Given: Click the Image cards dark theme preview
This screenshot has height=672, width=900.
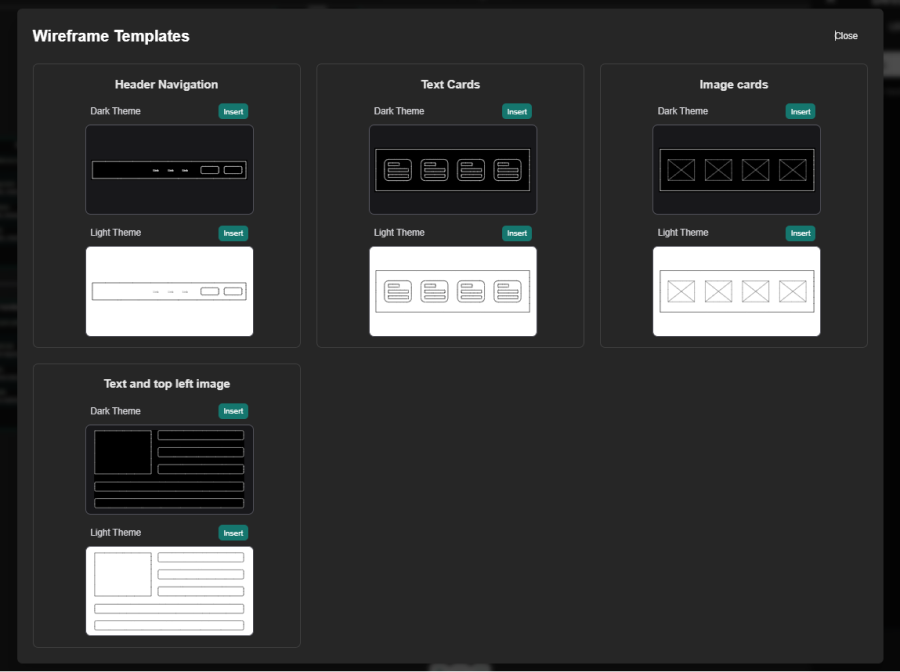Looking at the screenshot, I should 736,169.
